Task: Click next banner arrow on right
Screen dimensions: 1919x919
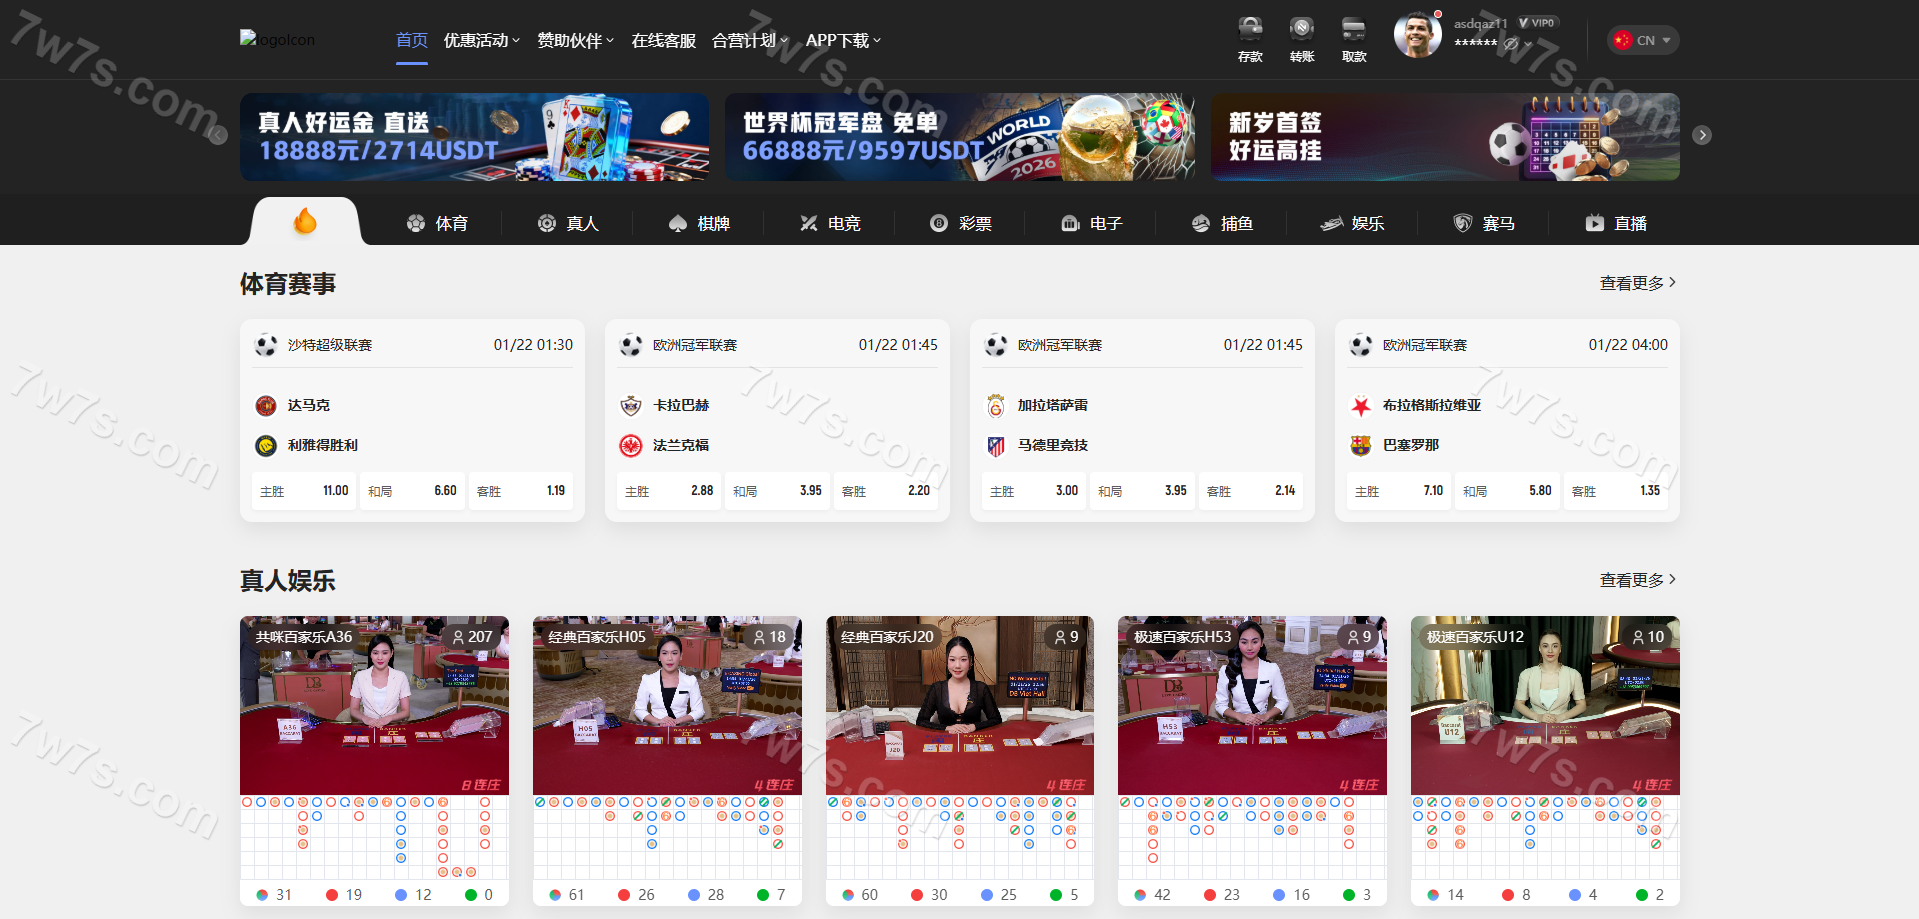Action: coord(1702,136)
